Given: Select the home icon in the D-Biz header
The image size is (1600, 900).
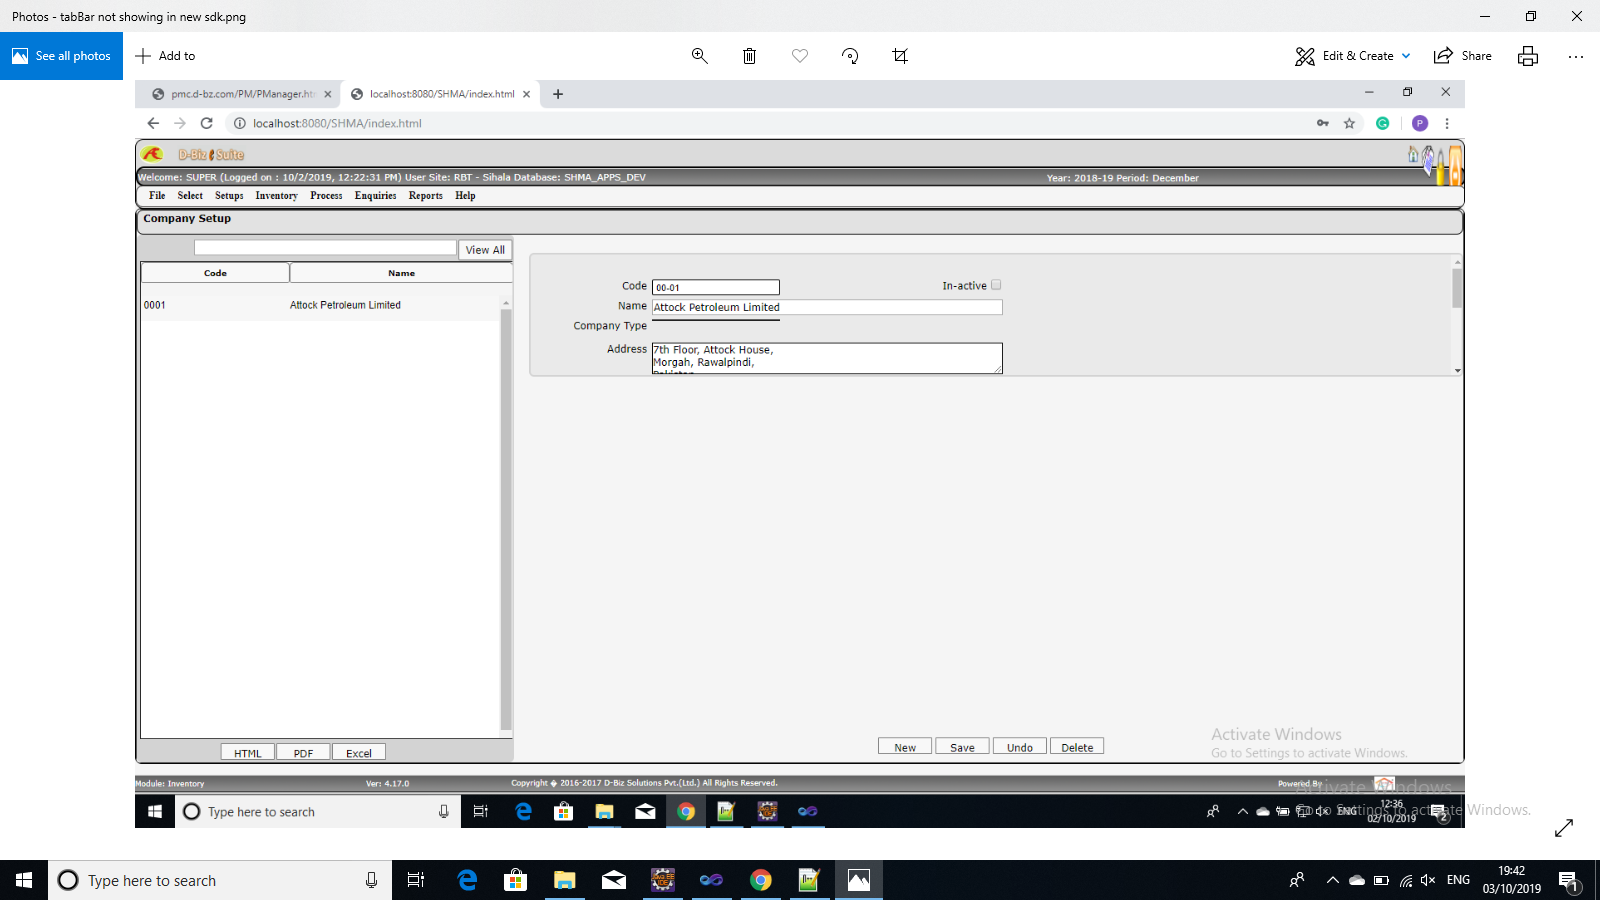Looking at the screenshot, I should (1412, 156).
